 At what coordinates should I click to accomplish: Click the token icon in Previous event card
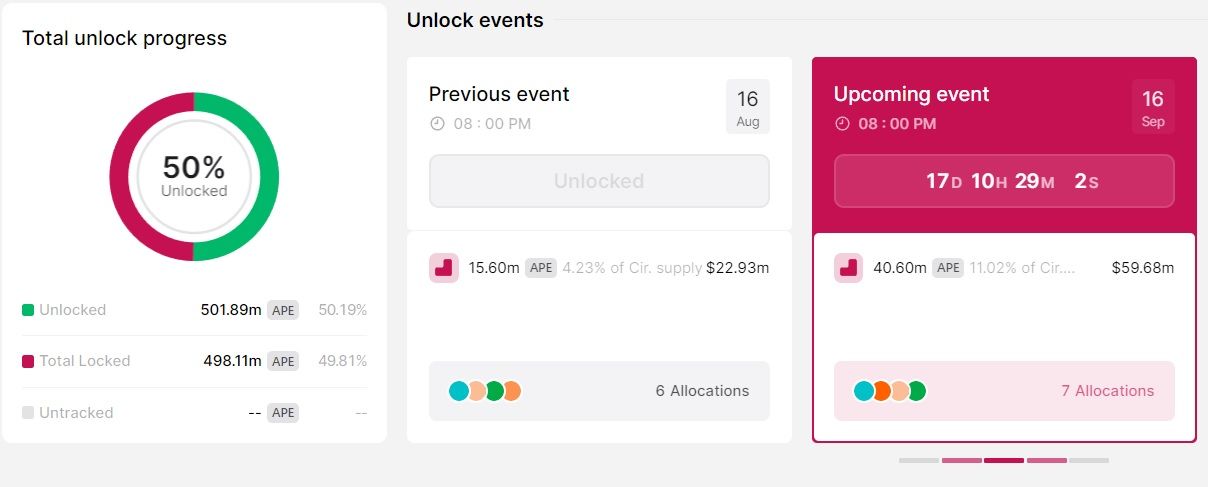tap(444, 268)
